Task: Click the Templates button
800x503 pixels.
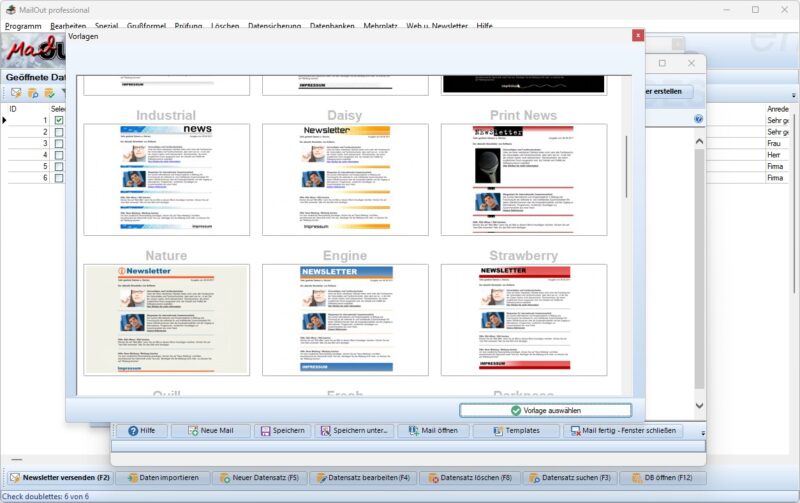Action: pyautogui.click(x=516, y=431)
